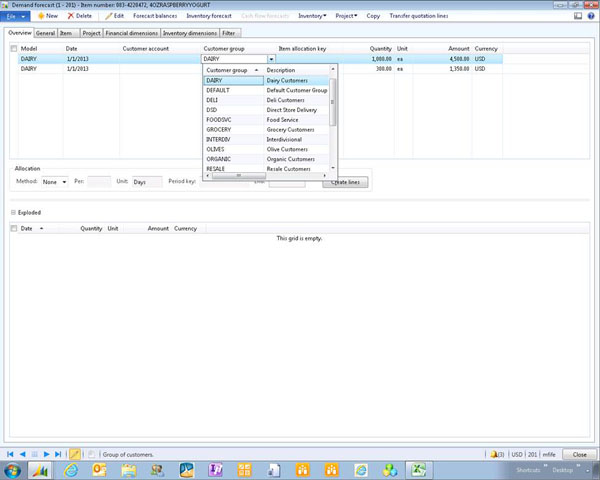Click the edit mode pencil icon in status bar
Image resolution: width=600 pixels, height=480 pixels.
pyautogui.click(x=74, y=454)
